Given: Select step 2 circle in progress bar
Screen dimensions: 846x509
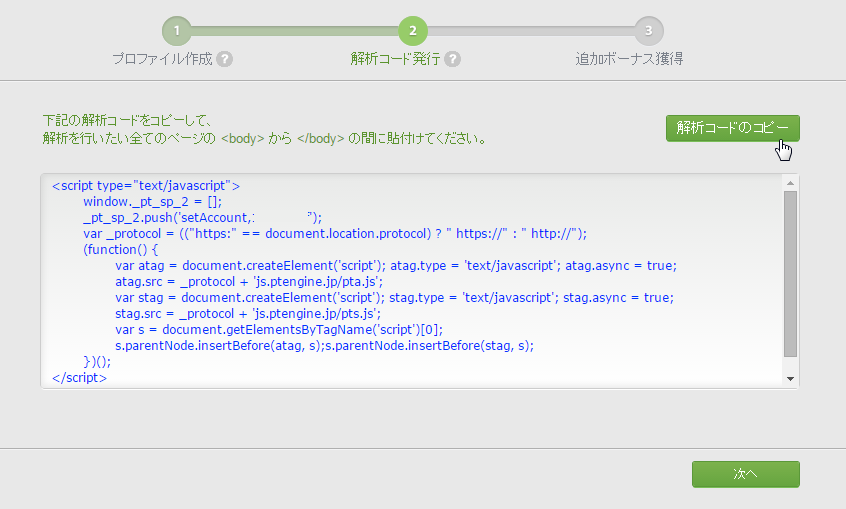Looking at the screenshot, I should [x=413, y=31].
